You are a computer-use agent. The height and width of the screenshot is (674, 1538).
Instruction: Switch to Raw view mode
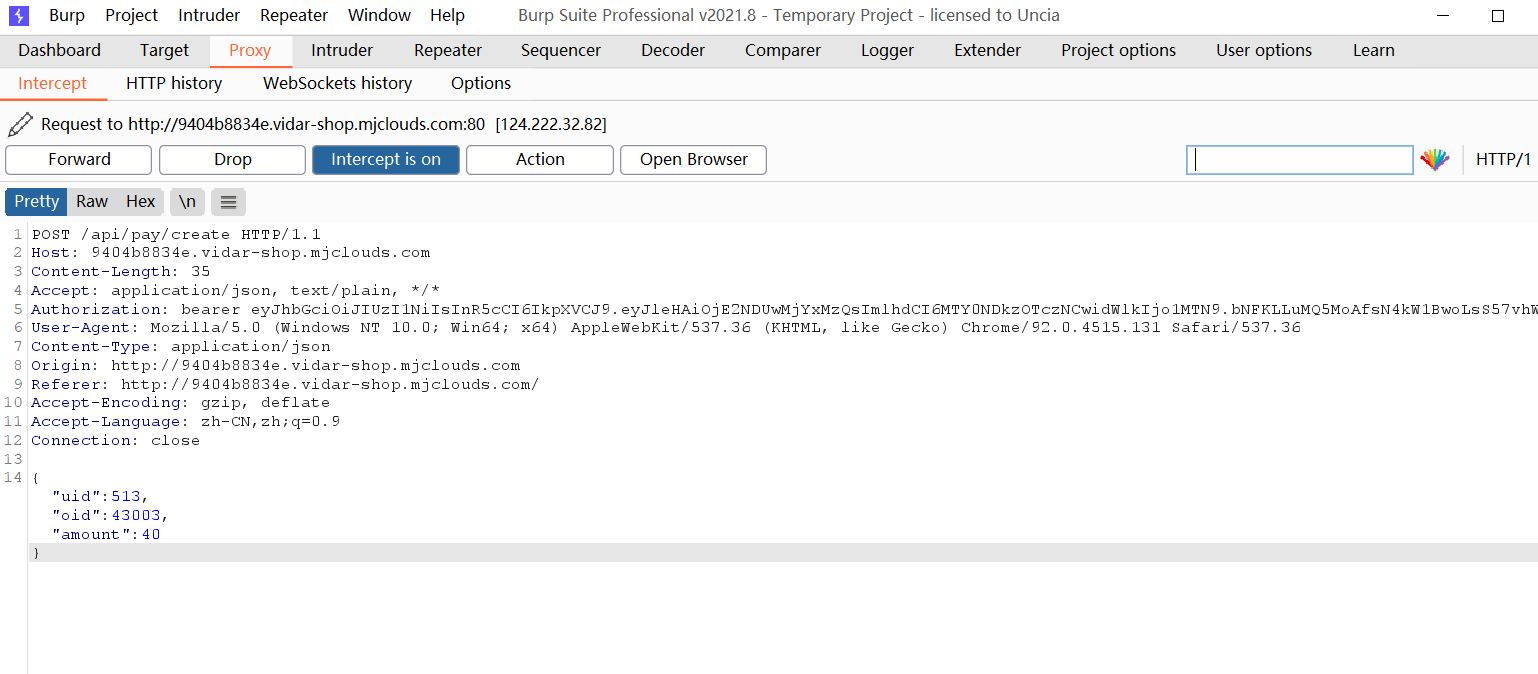pos(92,202)
